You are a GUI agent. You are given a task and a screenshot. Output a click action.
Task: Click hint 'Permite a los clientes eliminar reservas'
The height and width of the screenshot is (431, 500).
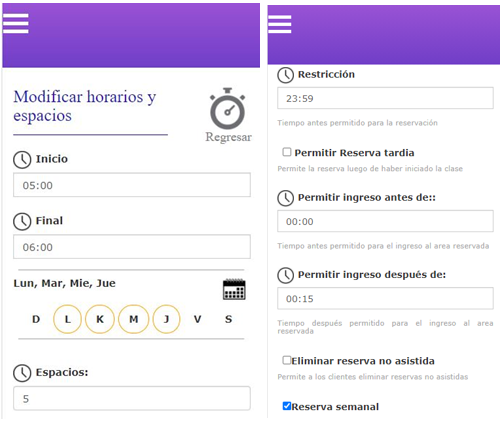pyautogui.click(x=373, y=377)
